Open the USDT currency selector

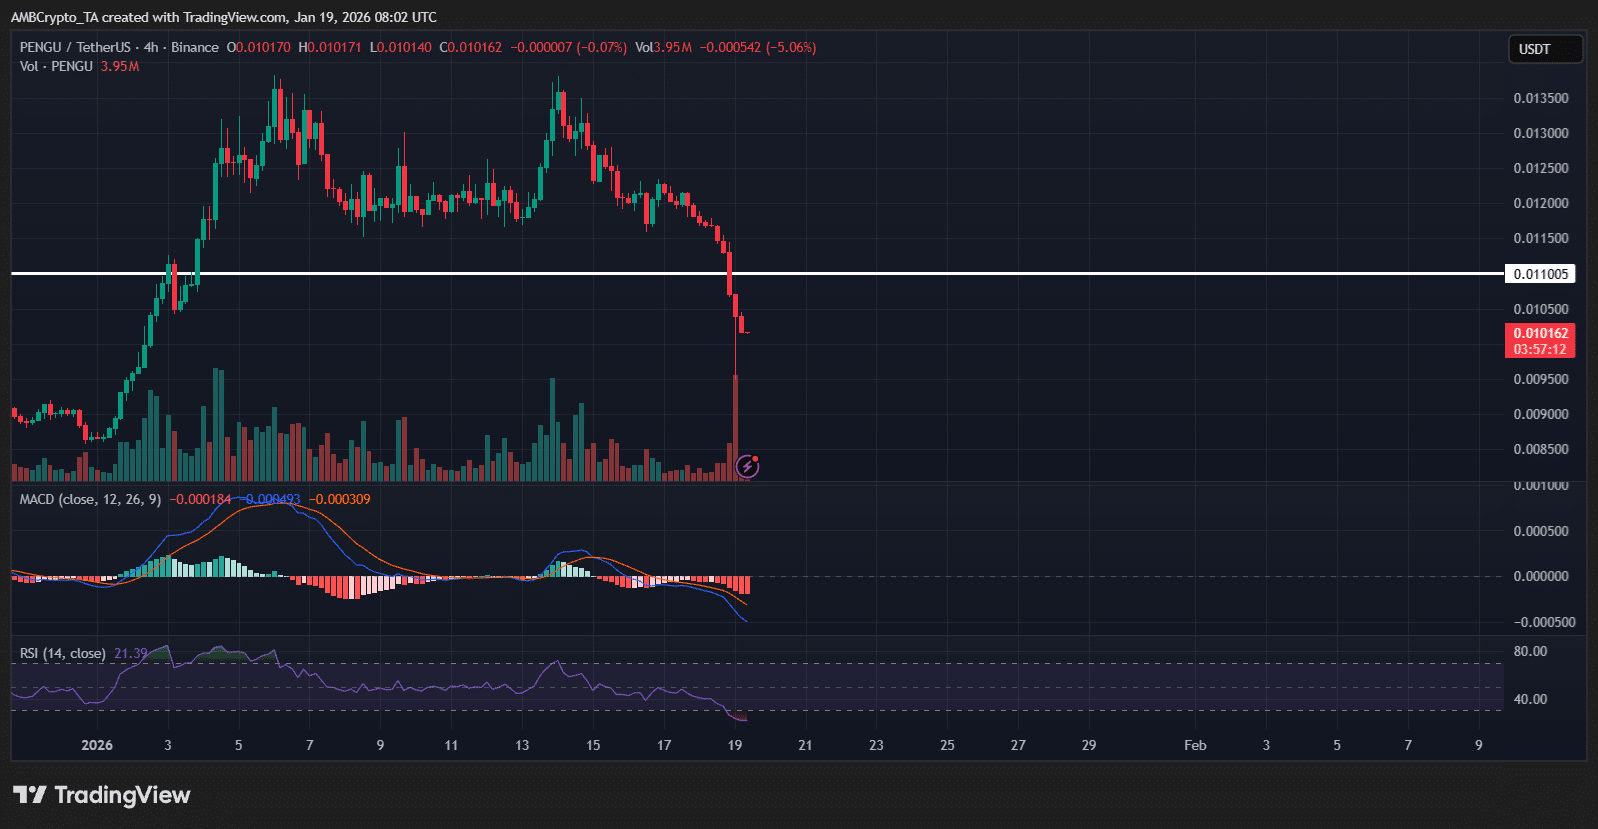(1544, 49)
